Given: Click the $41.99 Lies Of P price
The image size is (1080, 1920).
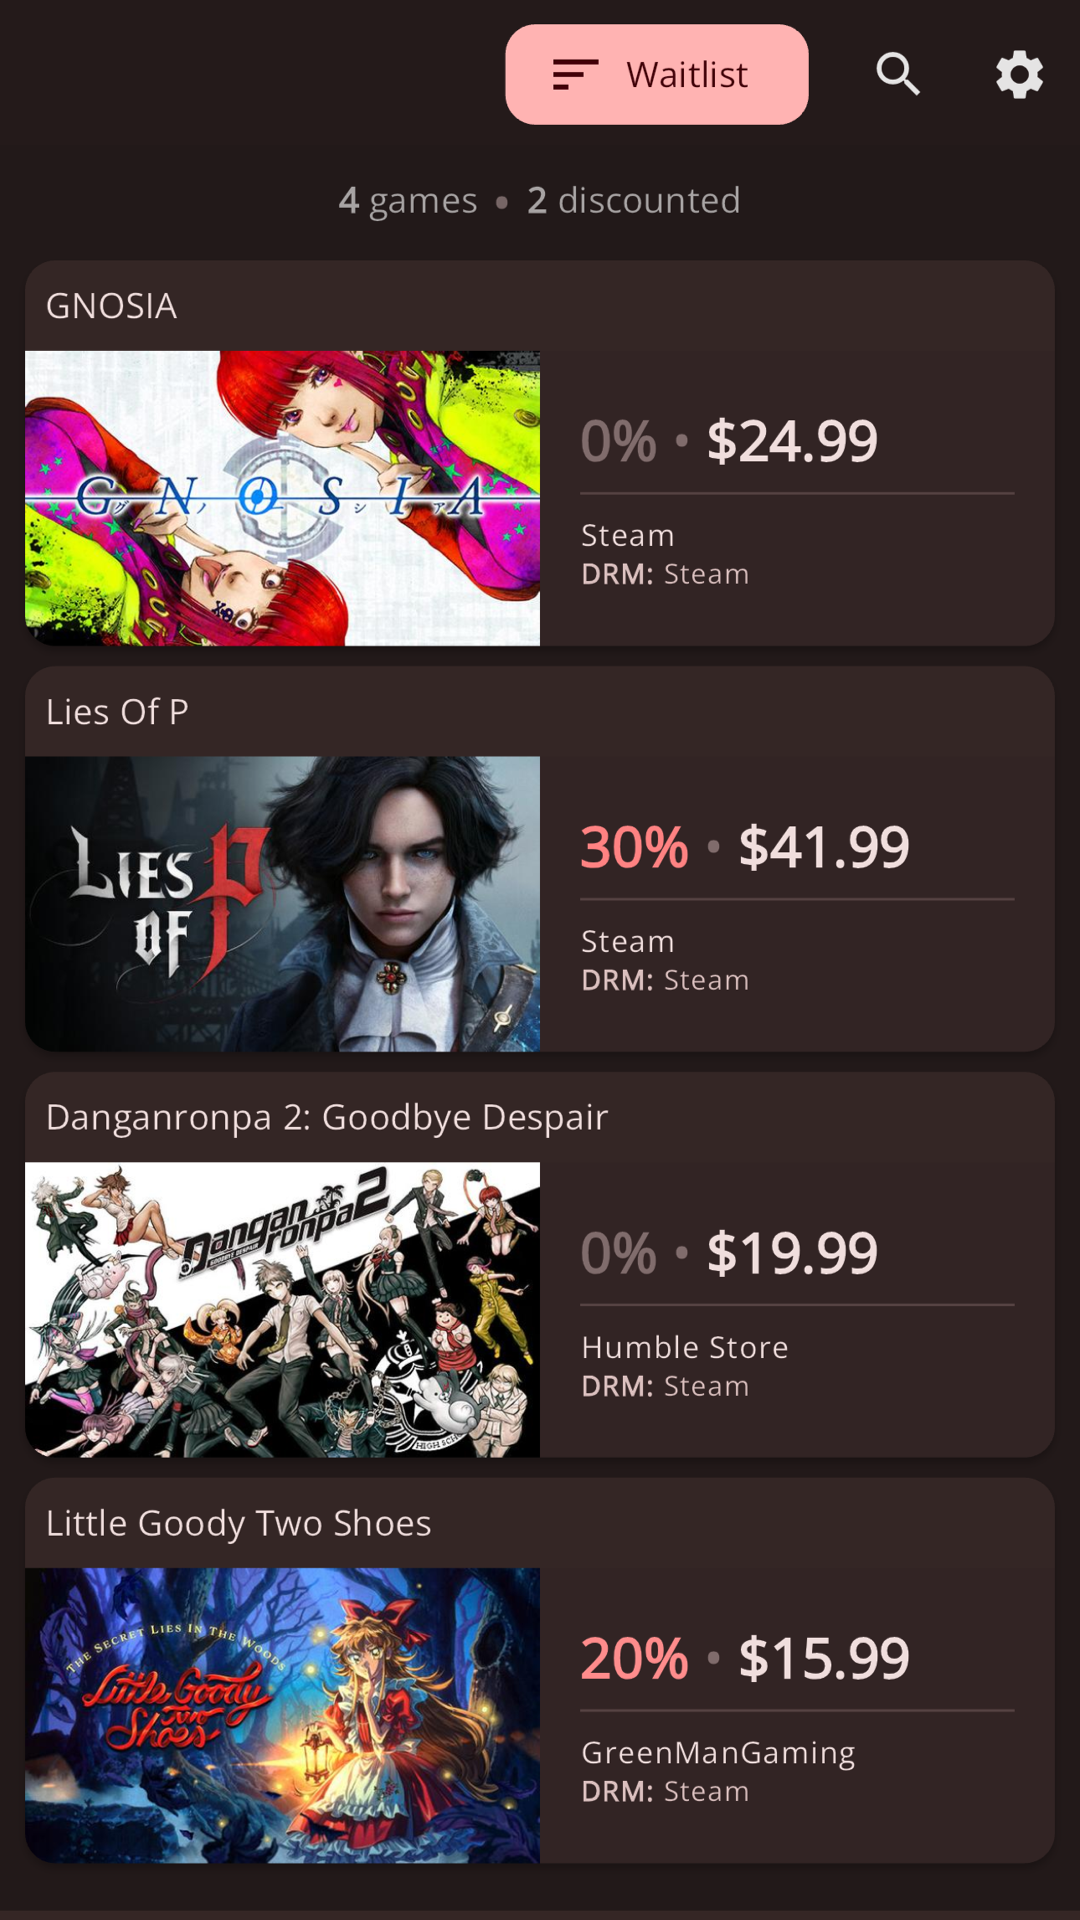Looking at the screenshot, I should (x=824, y=847).
